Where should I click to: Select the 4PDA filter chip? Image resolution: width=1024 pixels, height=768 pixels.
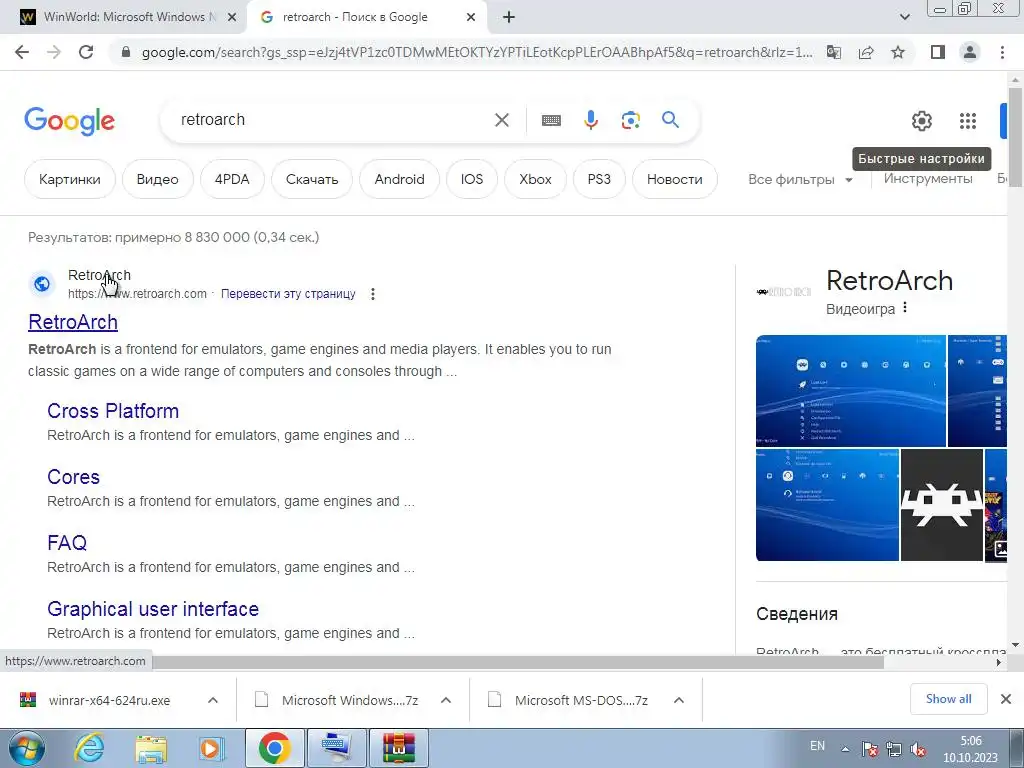[232, 179]
